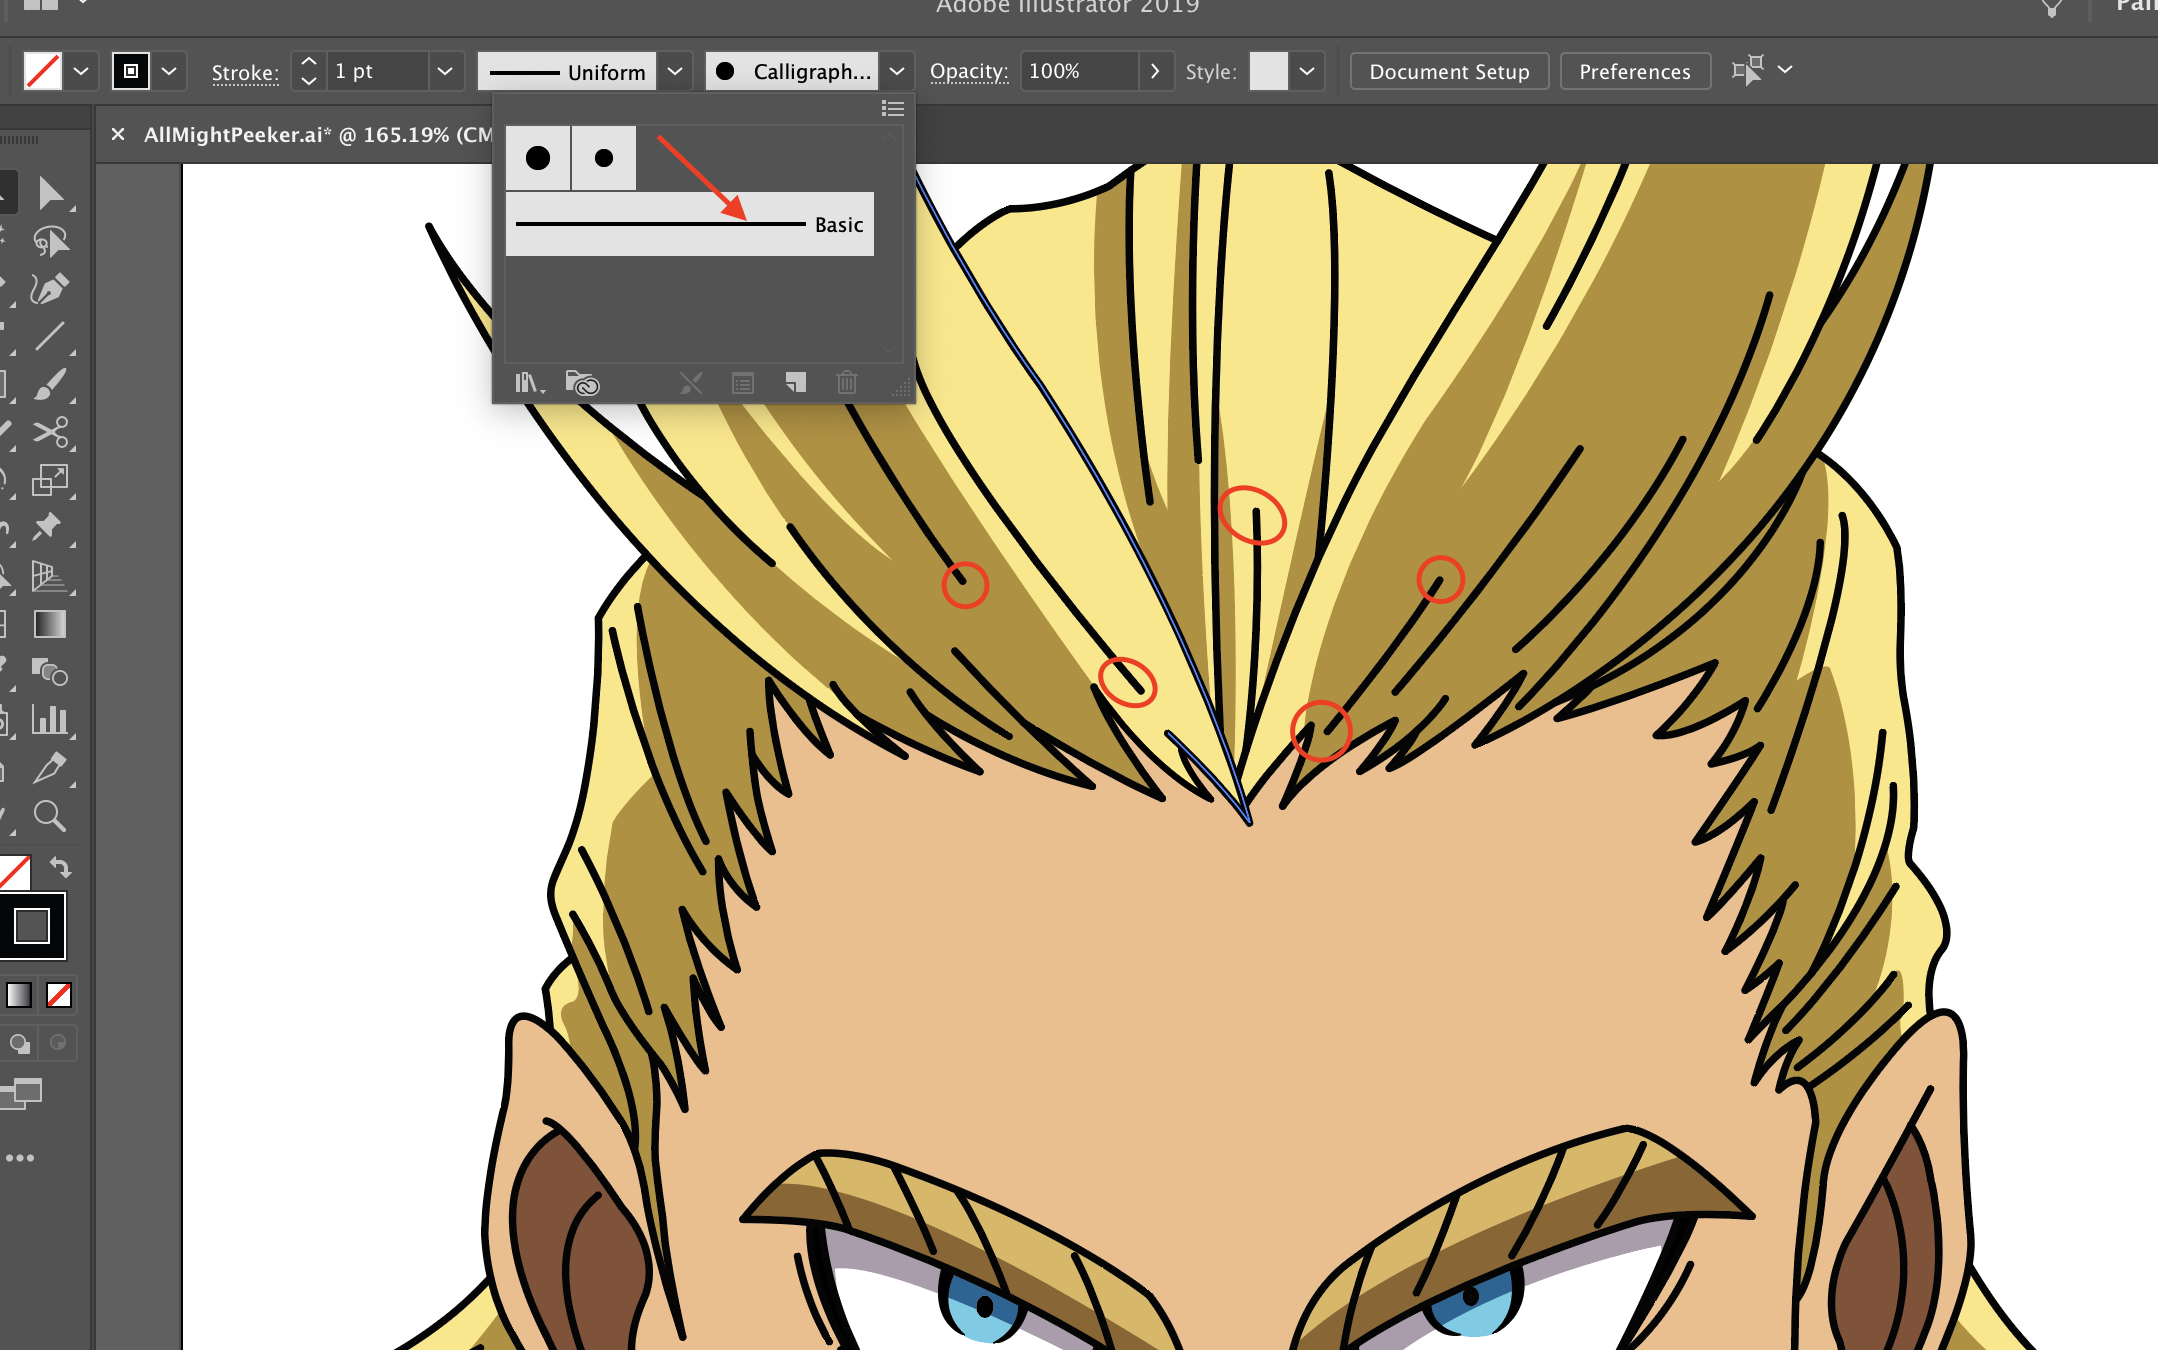Select the Zoom magnifier tool

tap(50, 816)
